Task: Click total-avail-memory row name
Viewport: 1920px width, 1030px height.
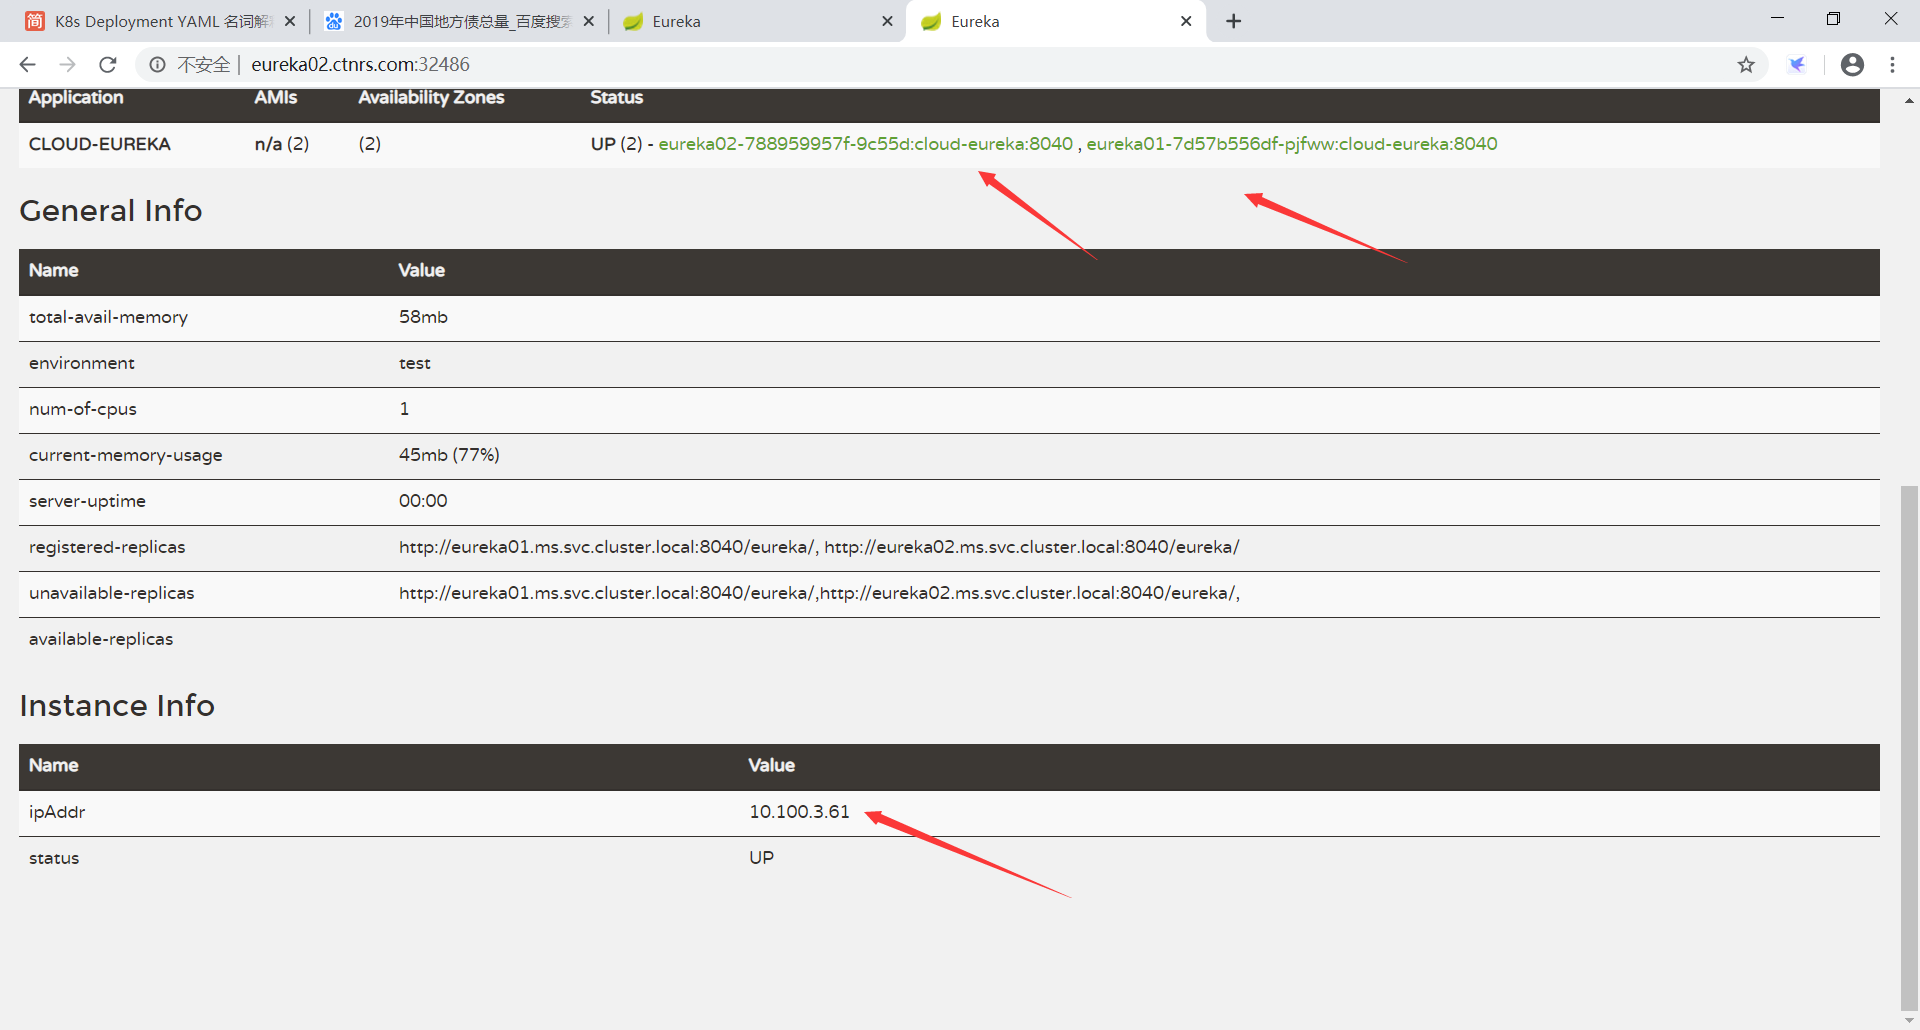Action: pyautogui.click(x=108, y=317)
